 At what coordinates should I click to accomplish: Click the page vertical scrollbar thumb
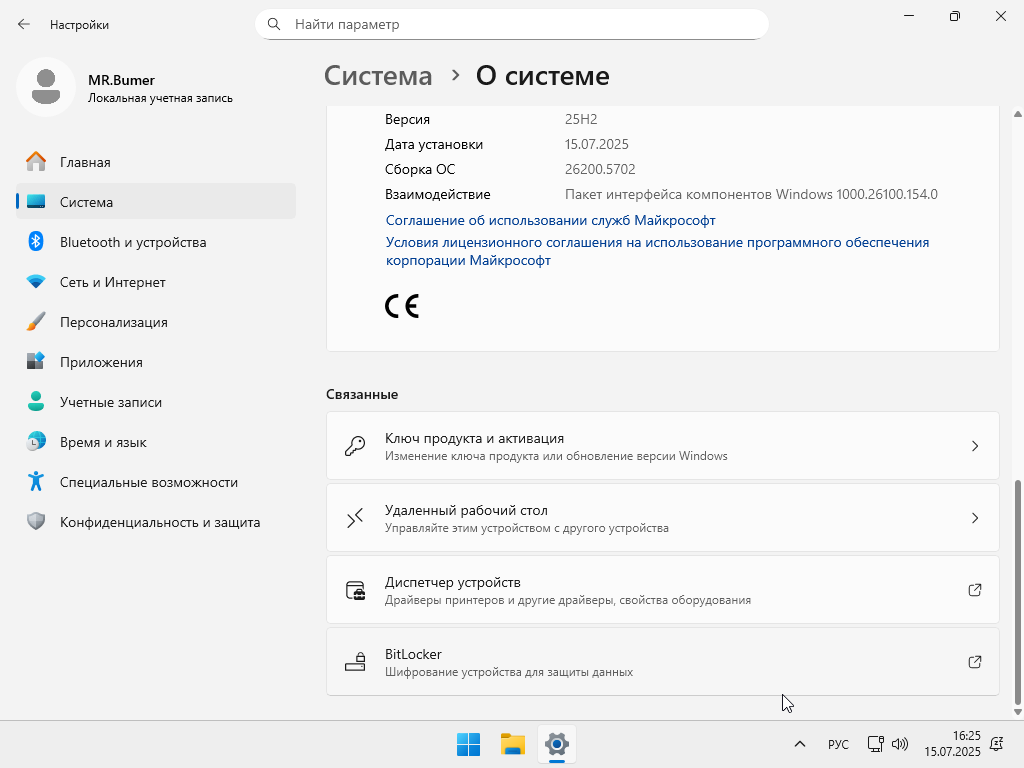click(x=1017, y=591)
